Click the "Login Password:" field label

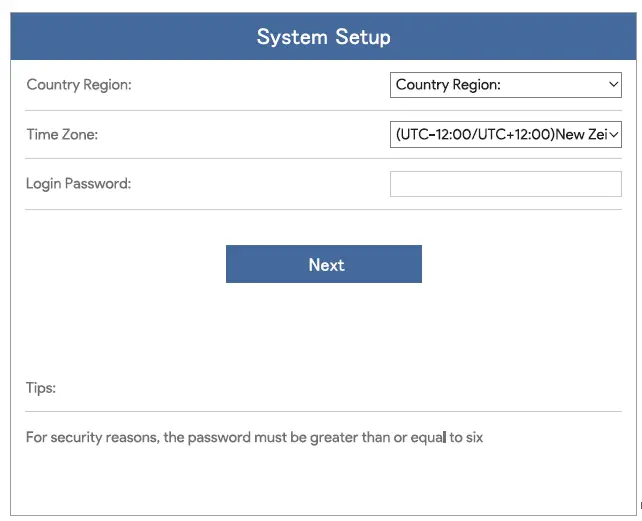(79, 184)
